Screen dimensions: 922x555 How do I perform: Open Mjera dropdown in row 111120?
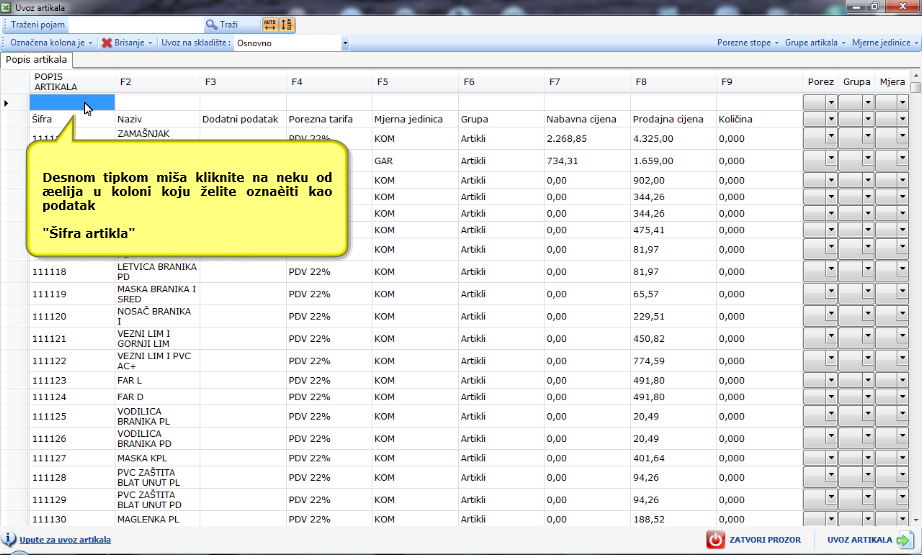[x=903, y=314]
